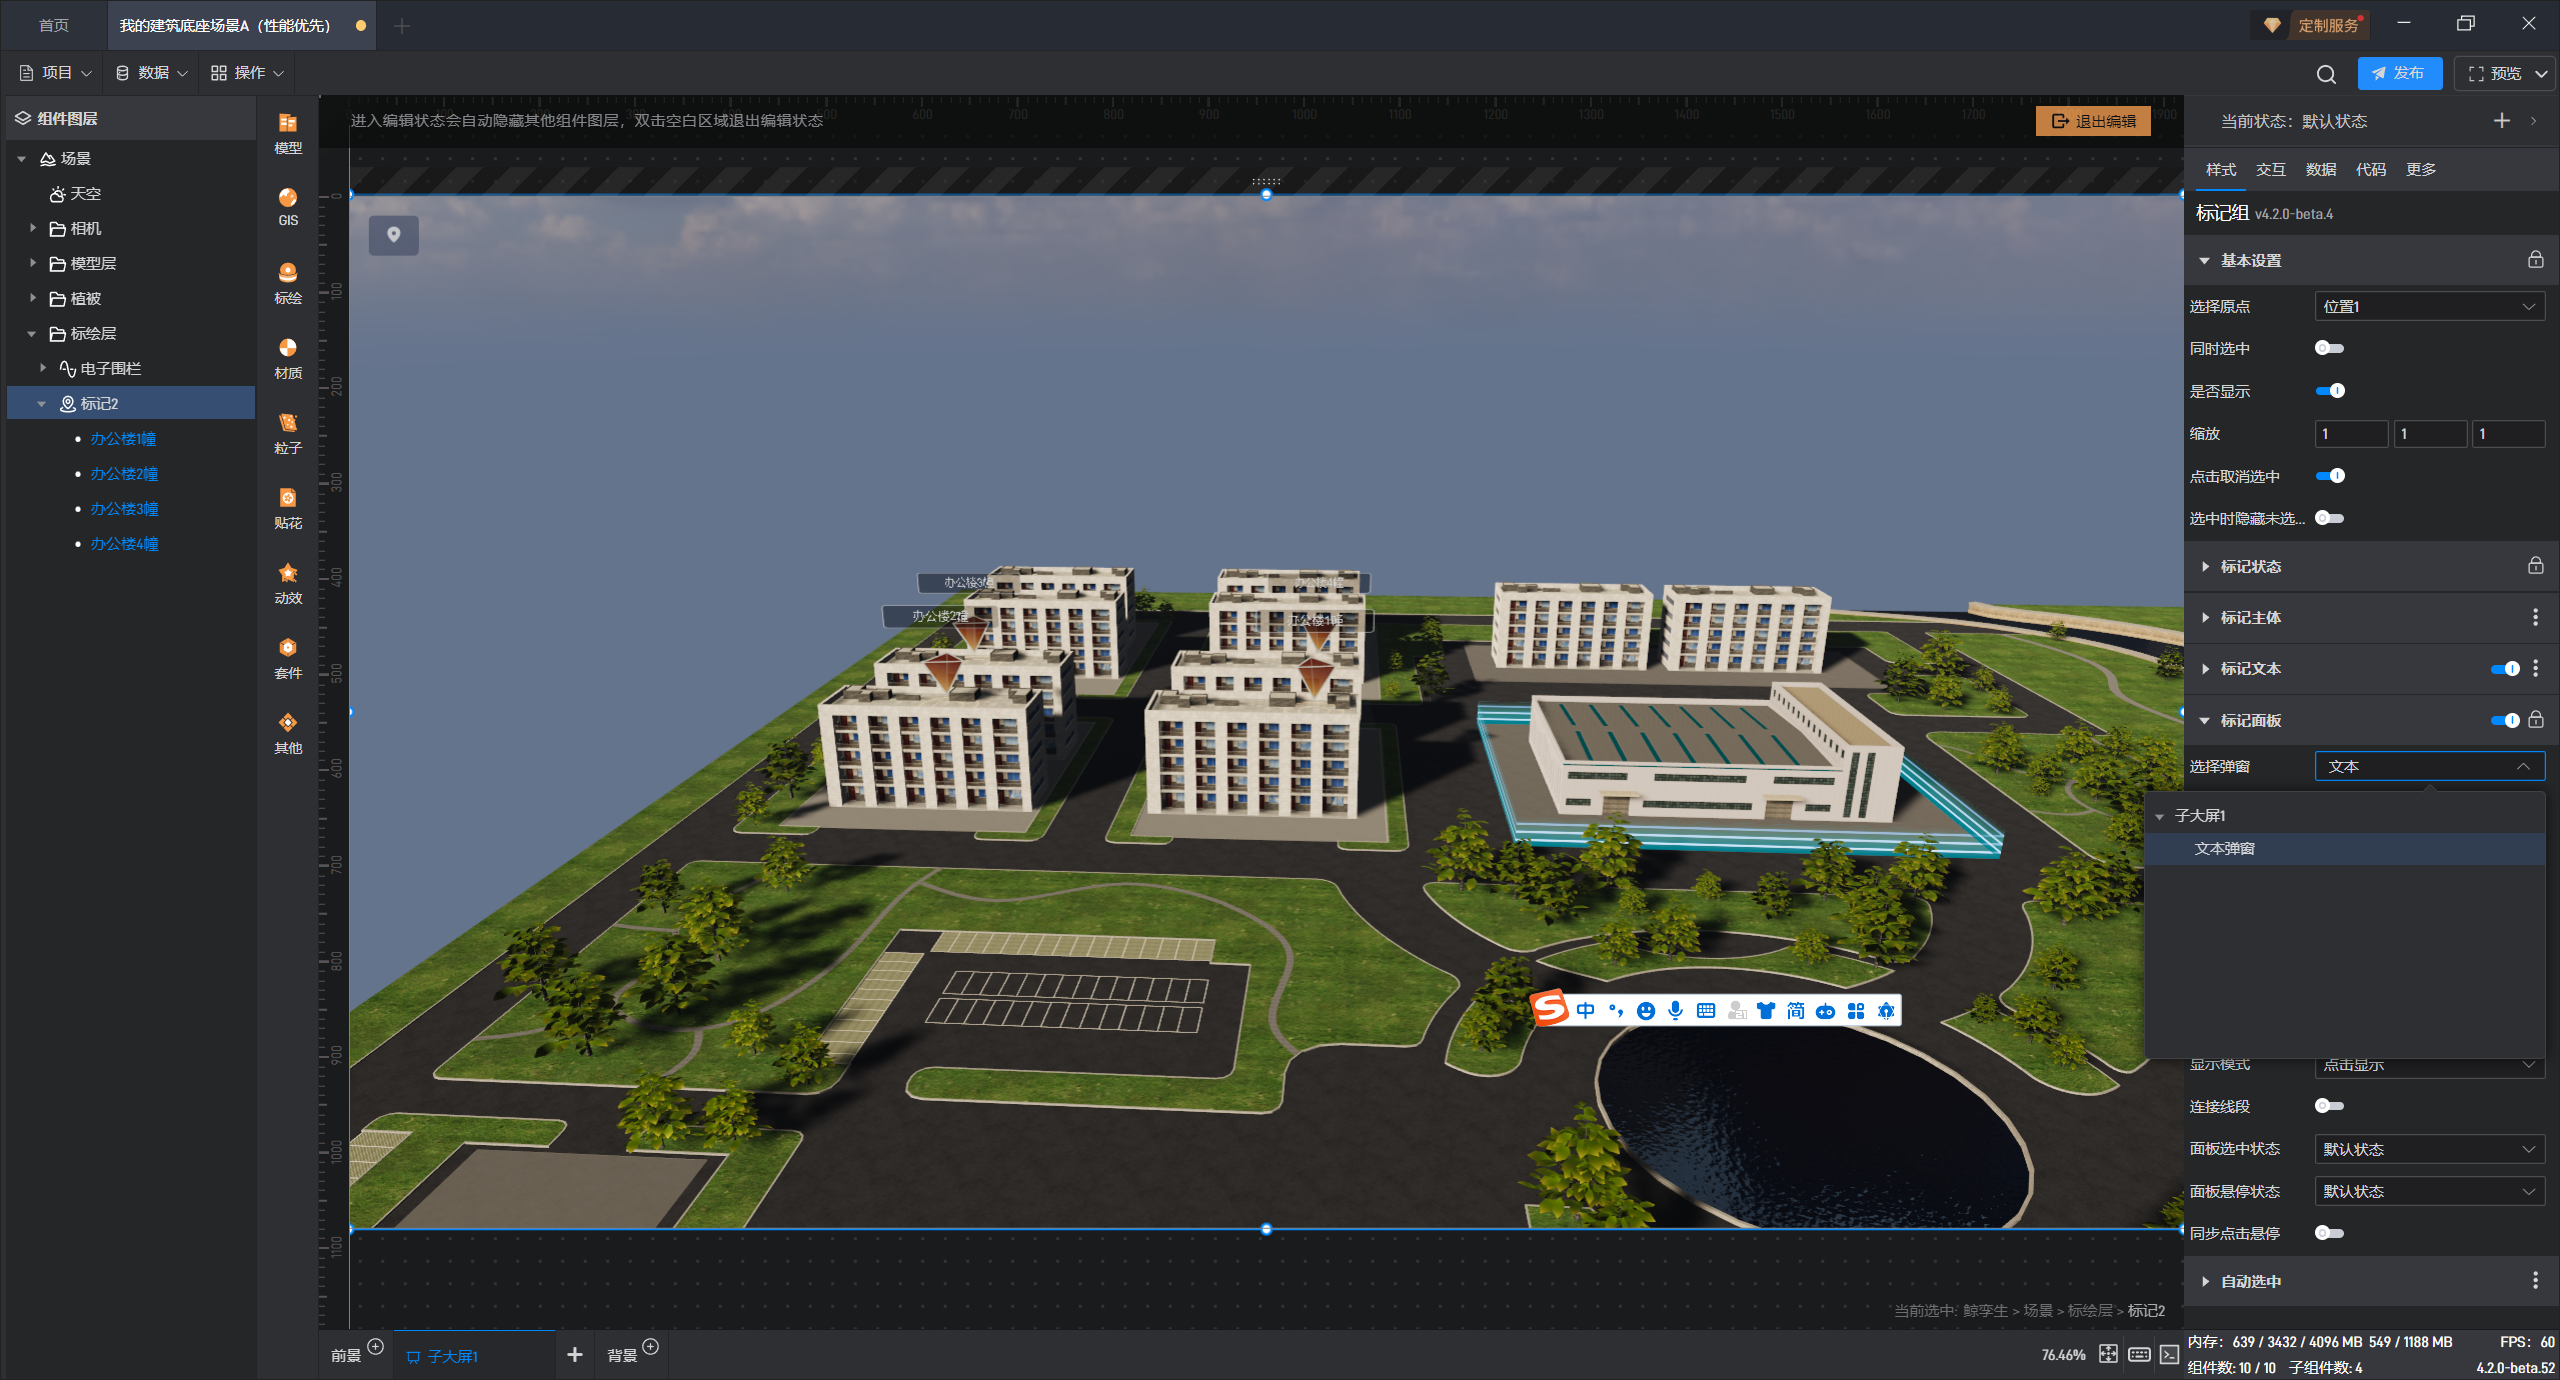Toggle the 连接线段 switch on
This screenshot has height=1380, width=2560.
(2329, 1106)
